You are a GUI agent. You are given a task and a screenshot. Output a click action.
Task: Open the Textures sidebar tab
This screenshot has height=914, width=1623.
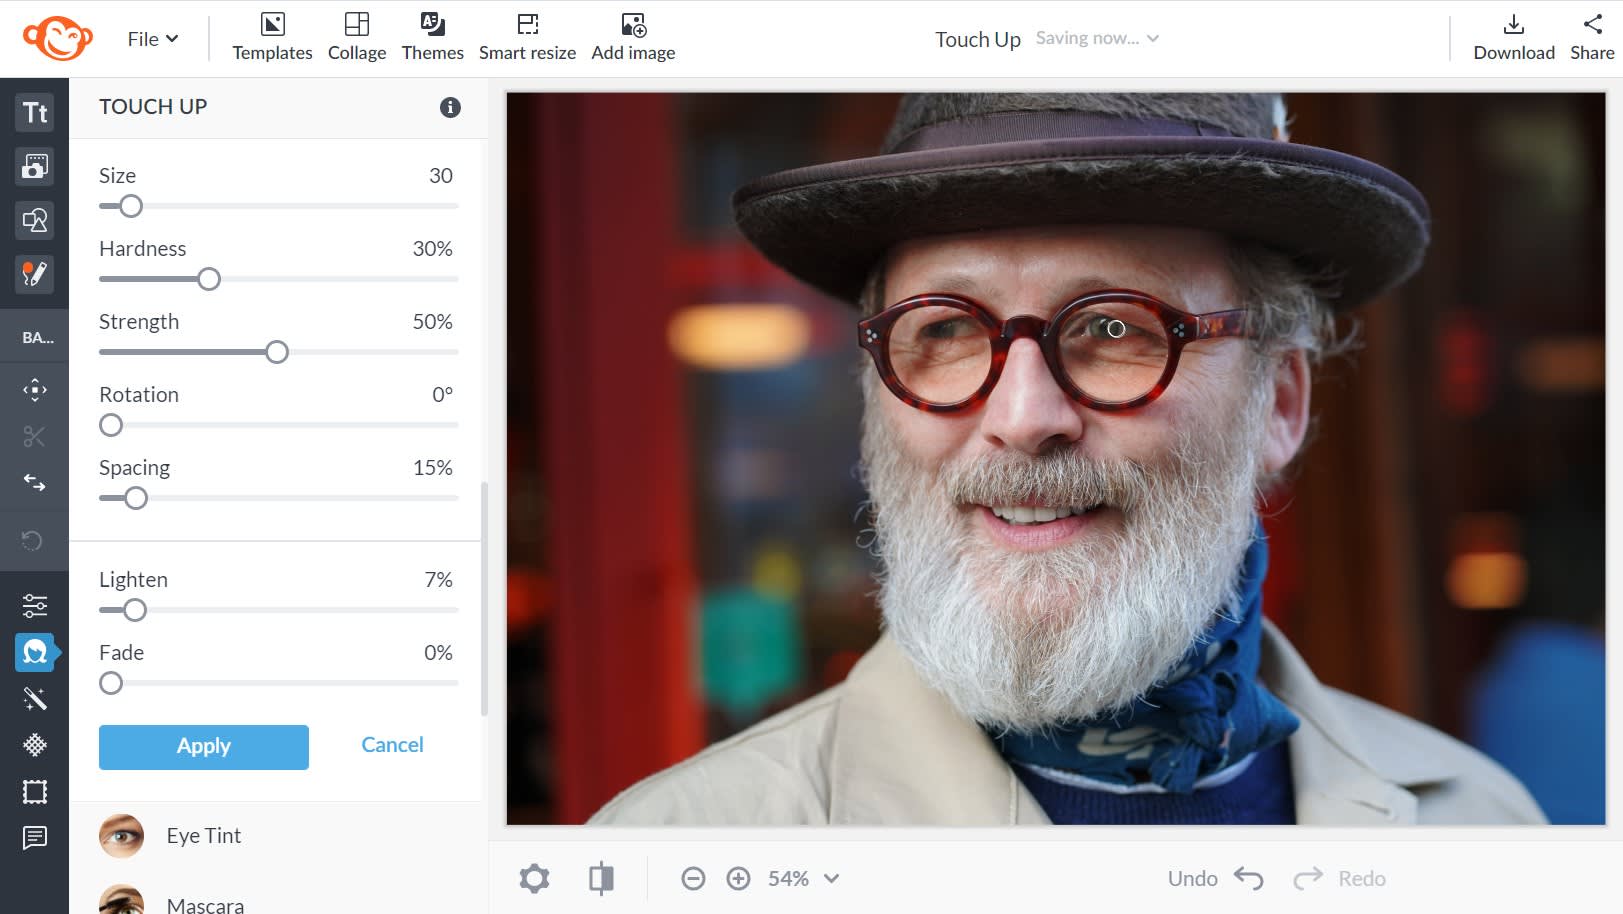pyautogui.click(x=35, y=745)
